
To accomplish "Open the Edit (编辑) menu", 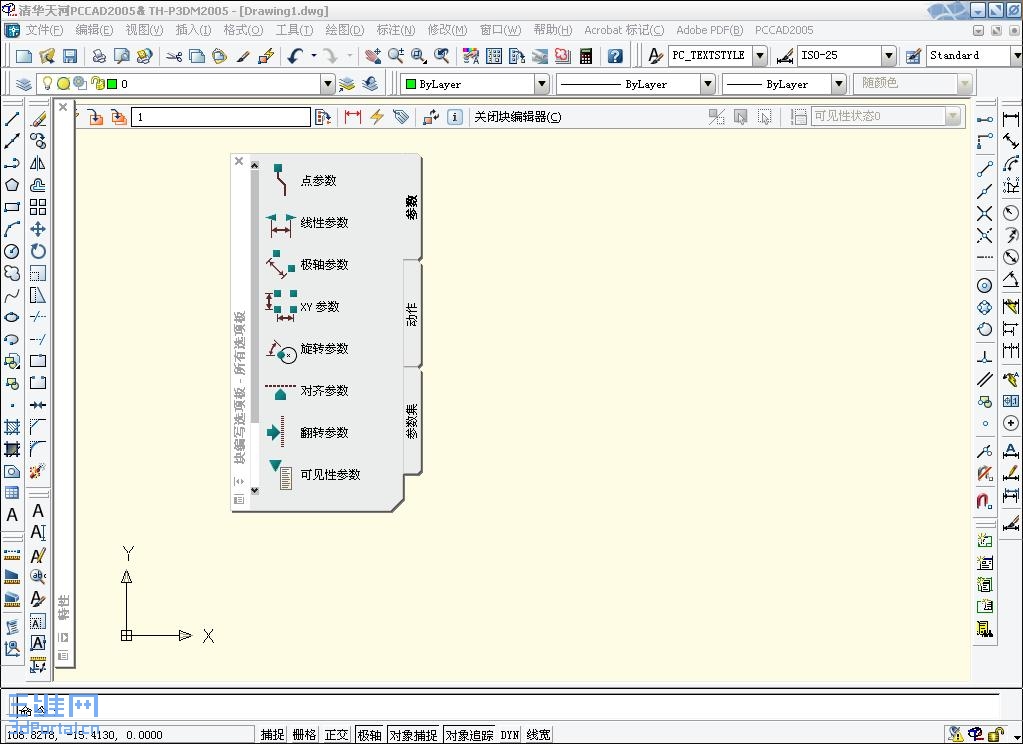I will (94, 30).
